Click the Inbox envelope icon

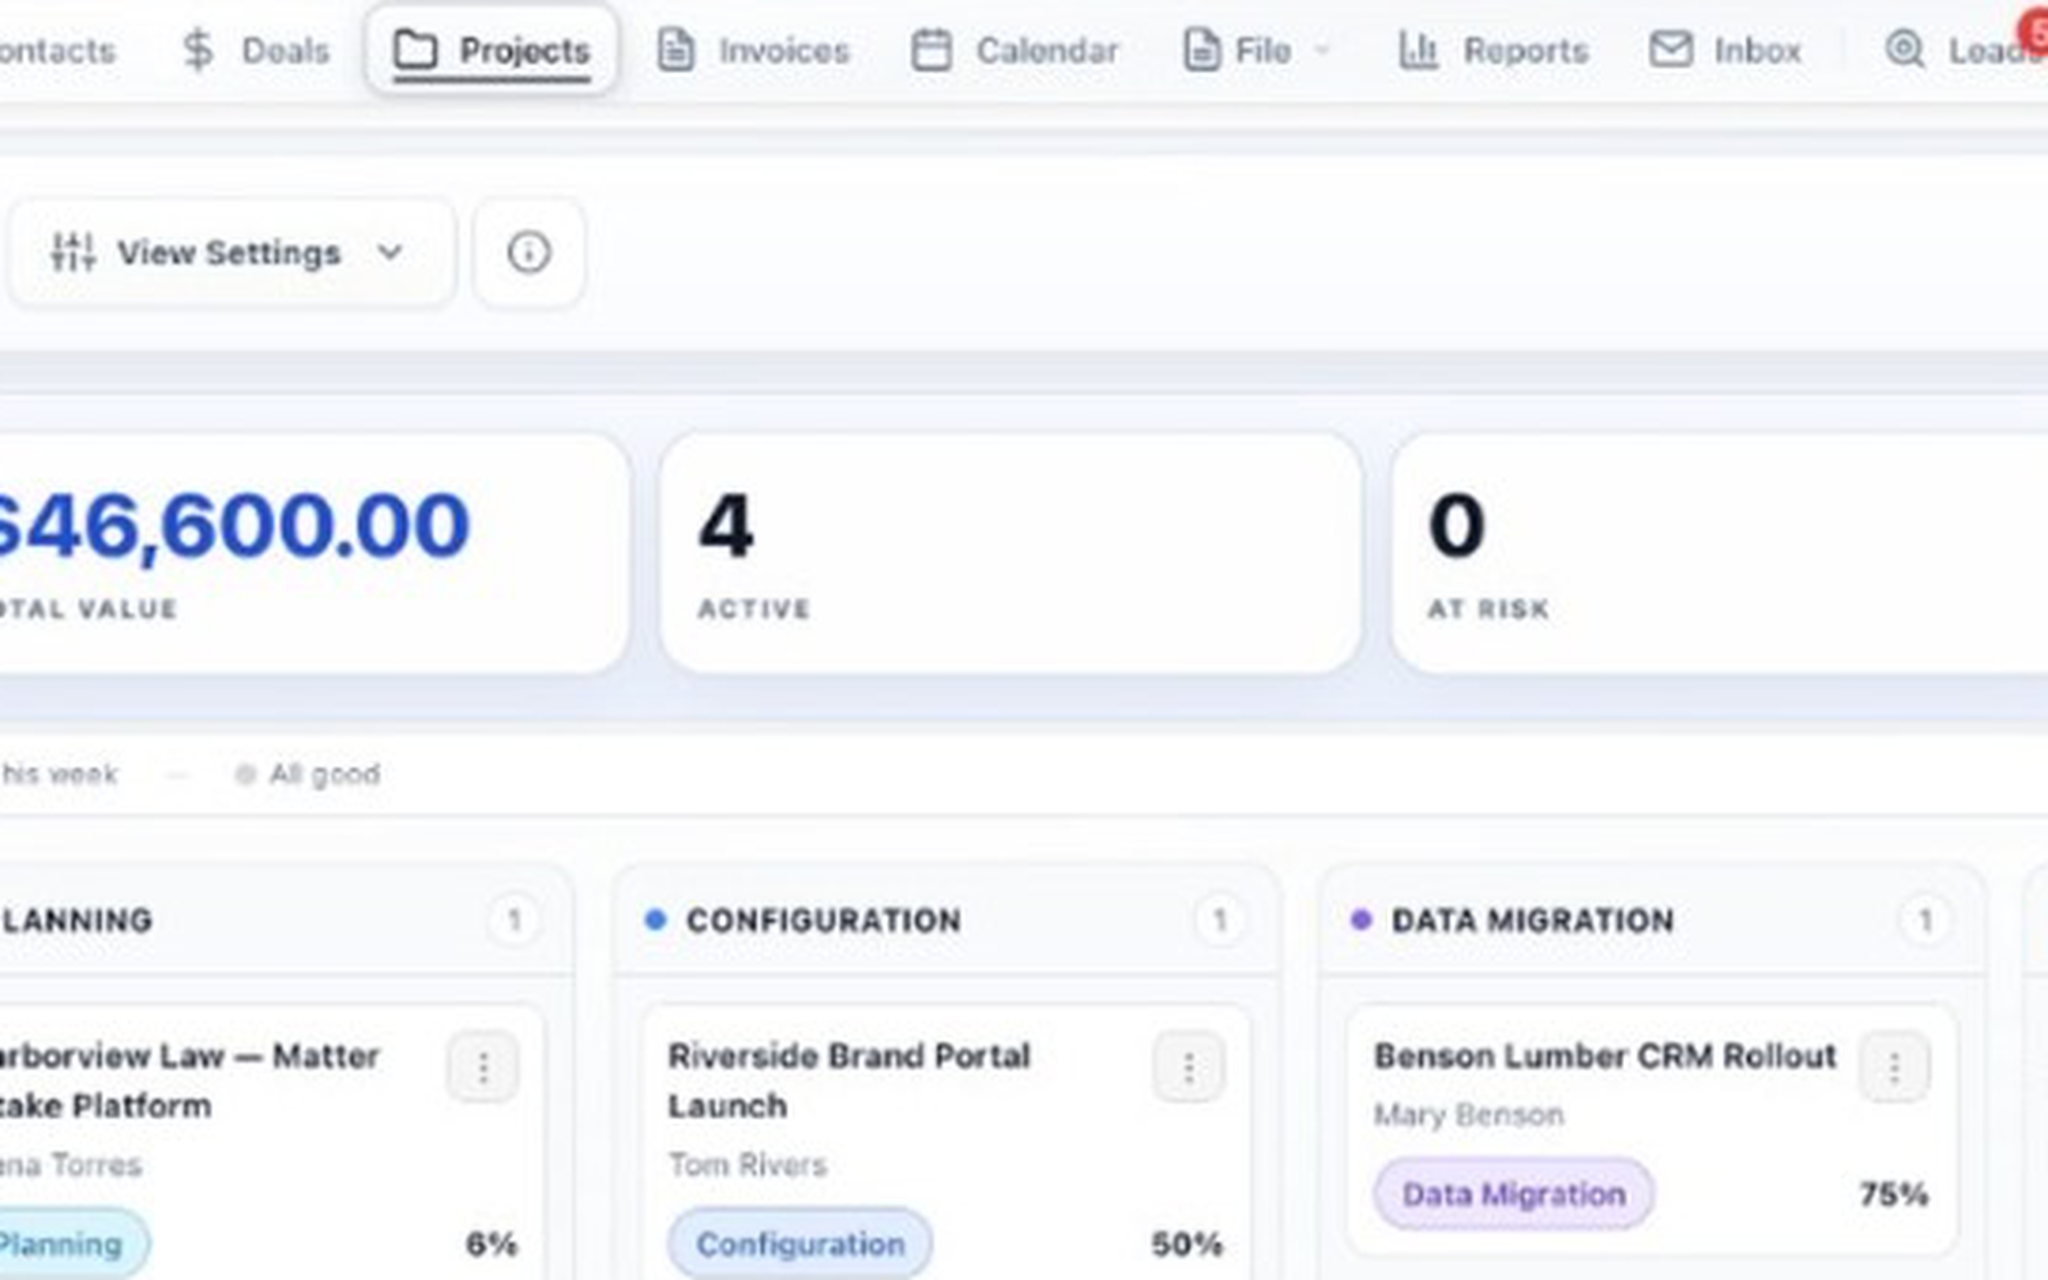click(x=1670, y=50)
